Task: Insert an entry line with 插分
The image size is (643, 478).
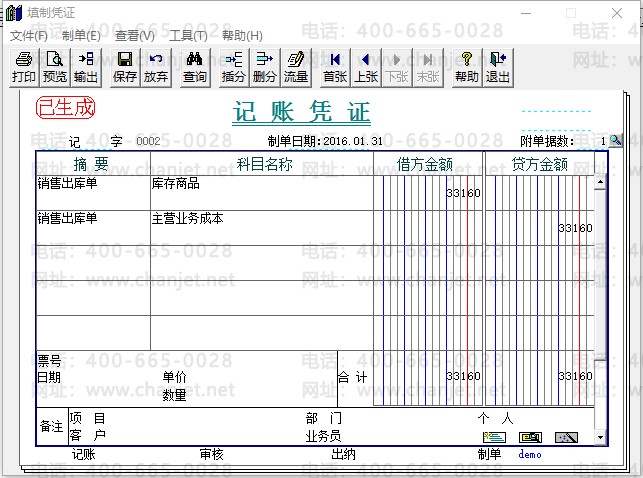Action: click(x=234, y=67)
